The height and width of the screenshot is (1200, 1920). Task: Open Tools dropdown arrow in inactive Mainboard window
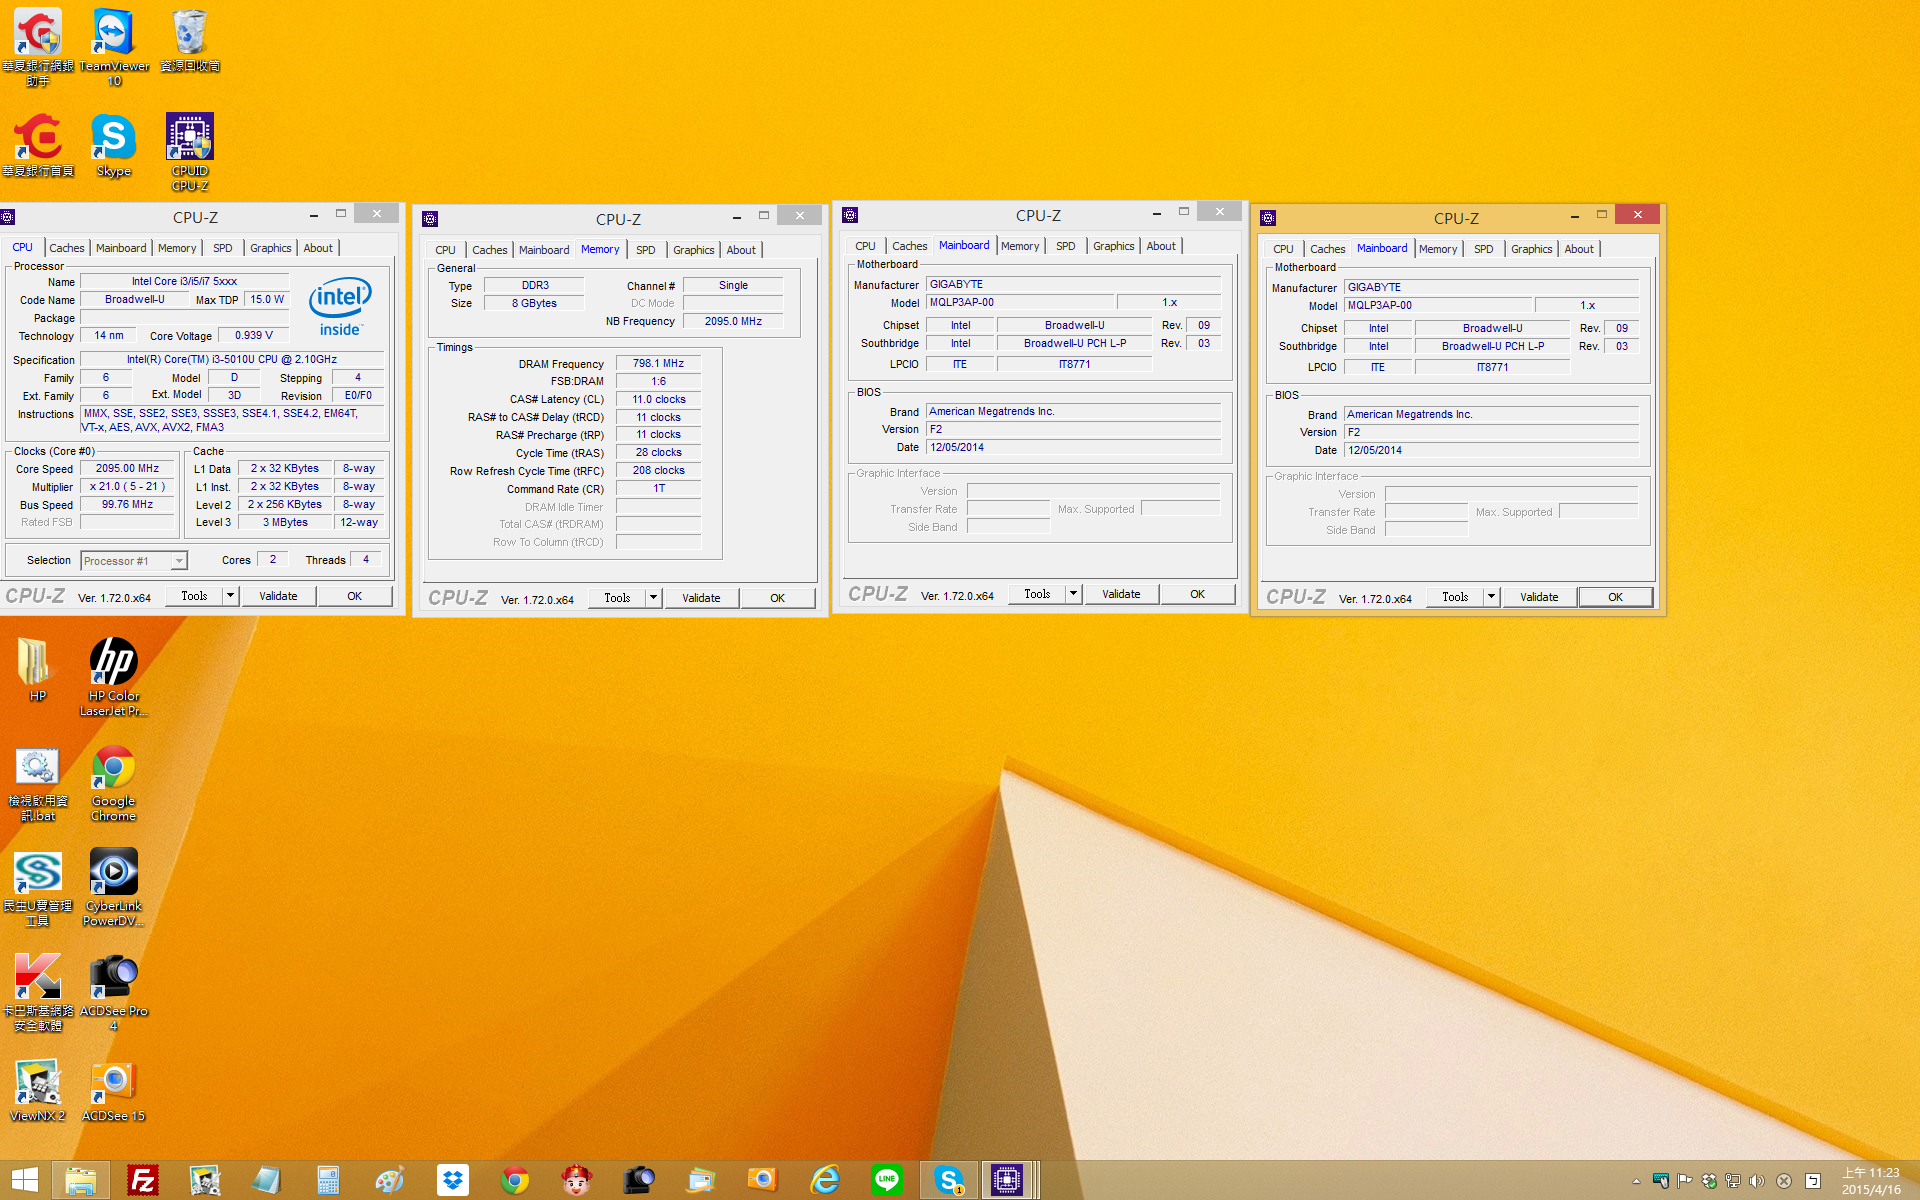click(1073, 594)
